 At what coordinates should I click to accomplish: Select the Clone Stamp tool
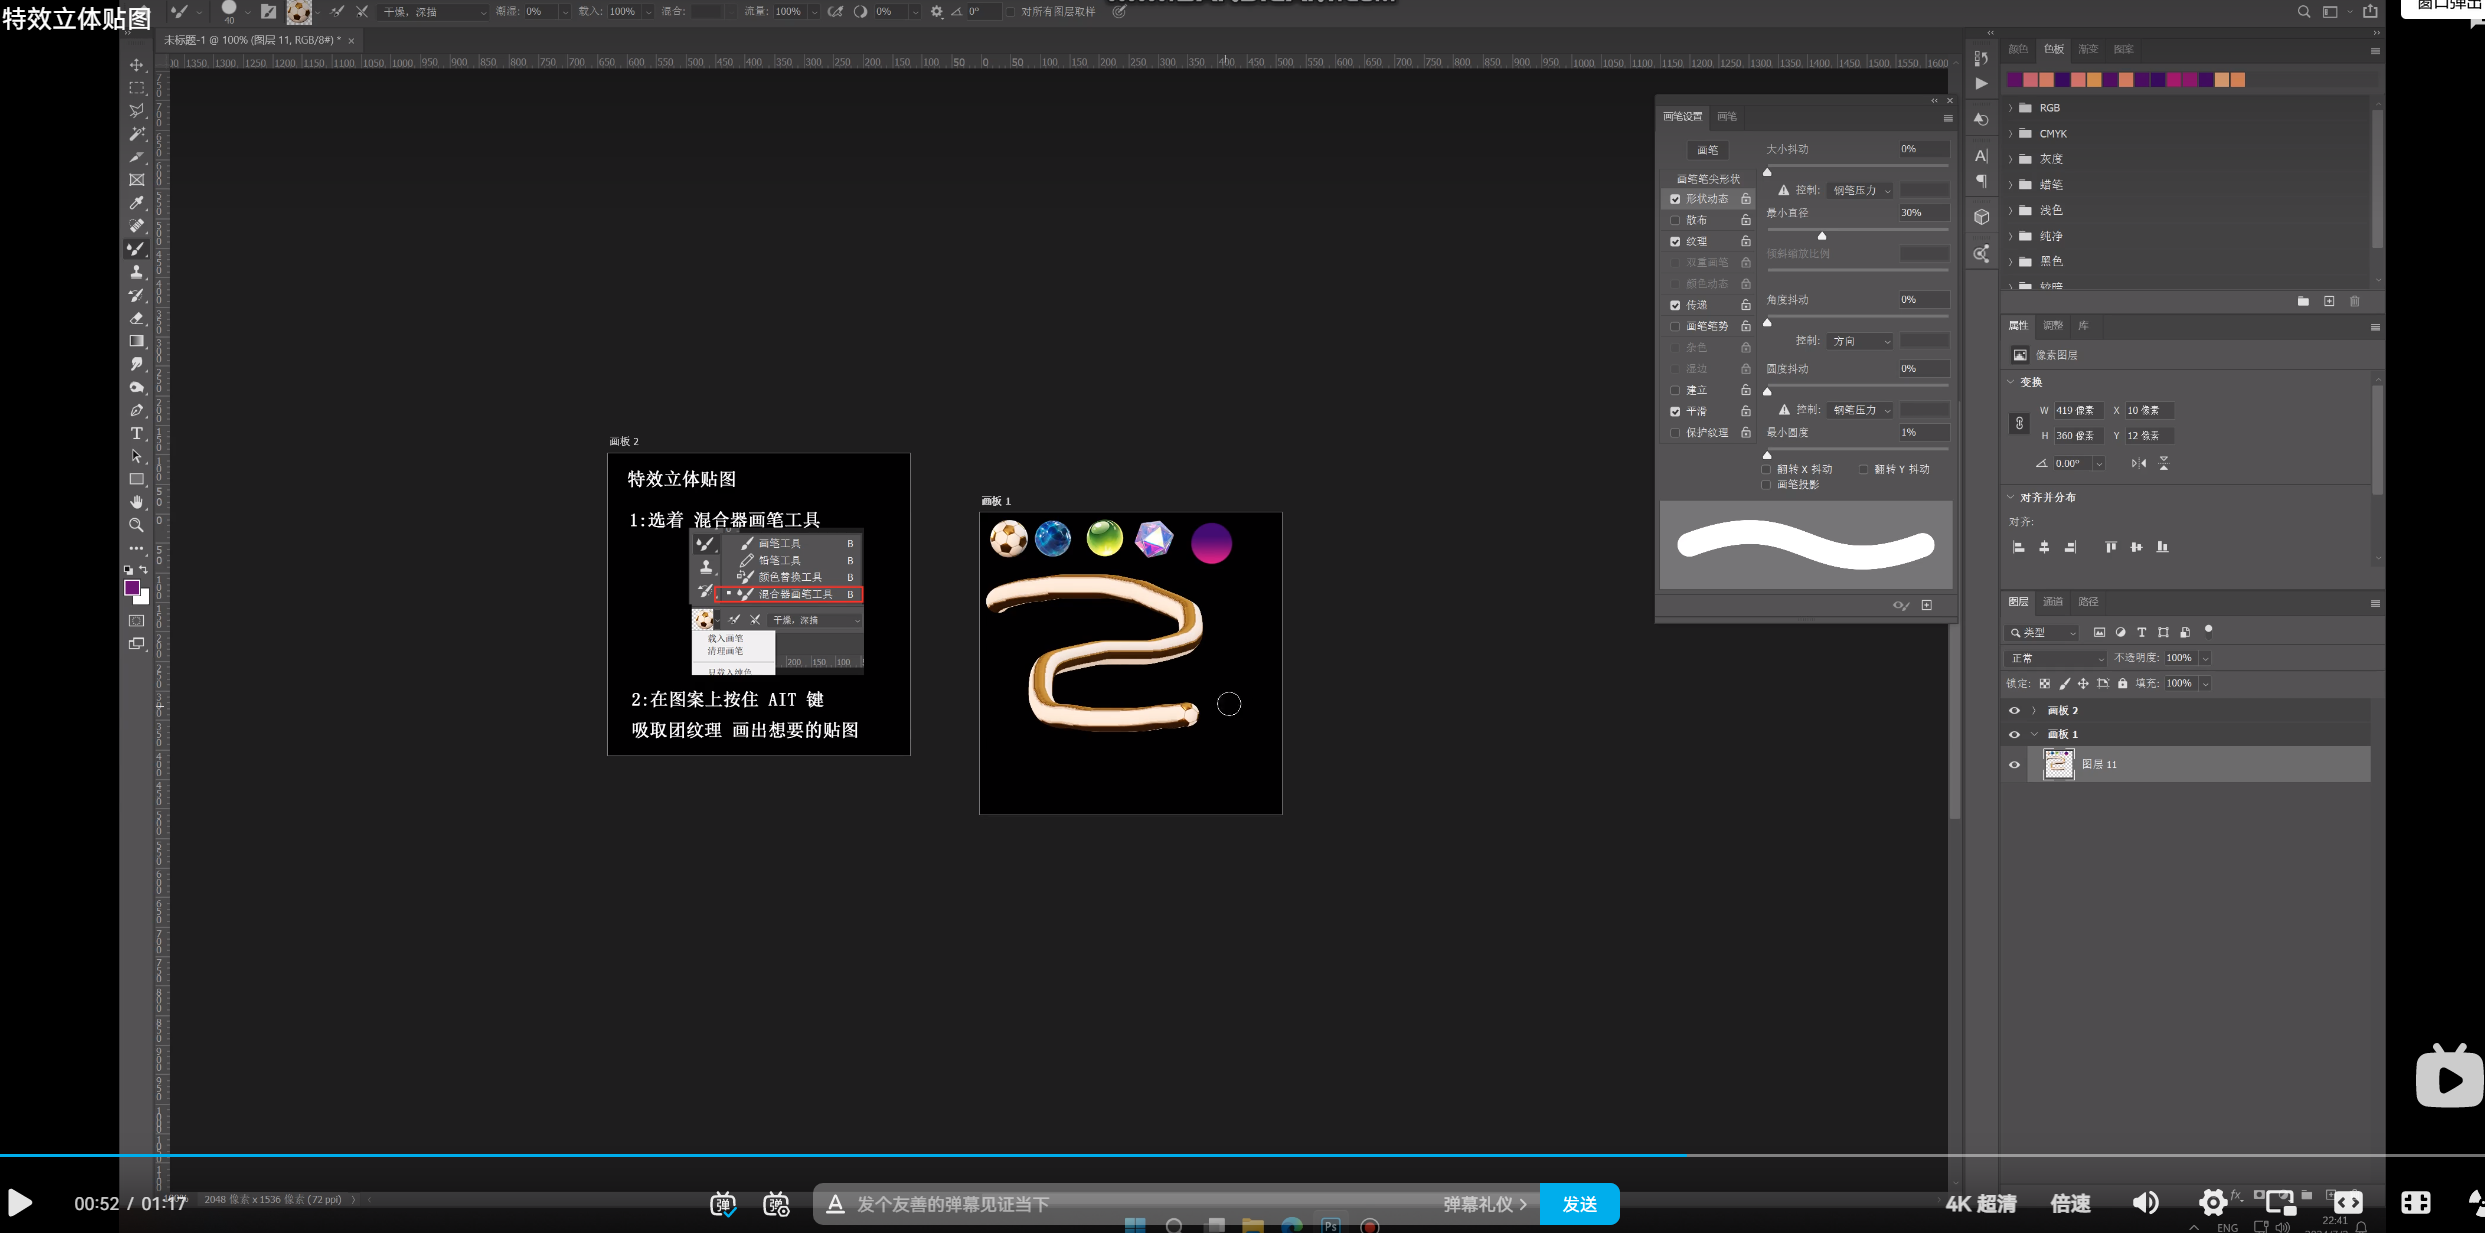click(x=137, y=272)
